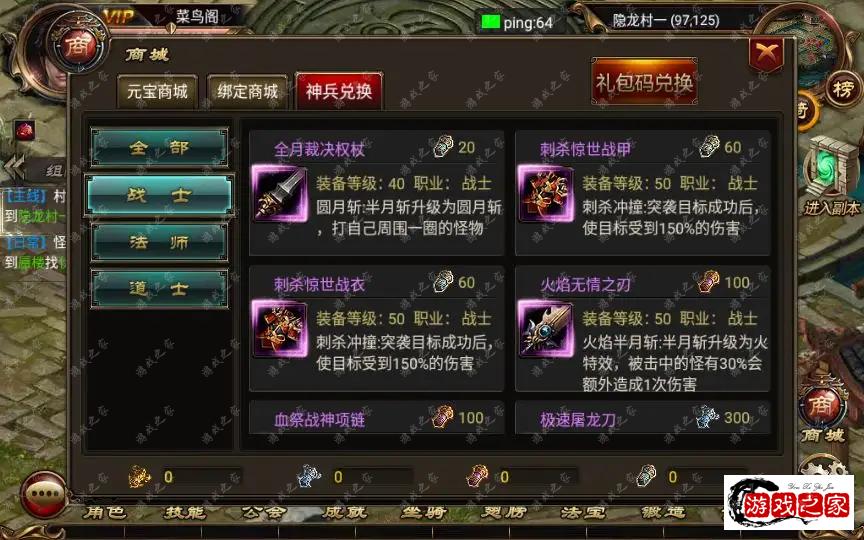Close the 商城 shop window
Screen dimensions: 864x540
pos(766,56)
